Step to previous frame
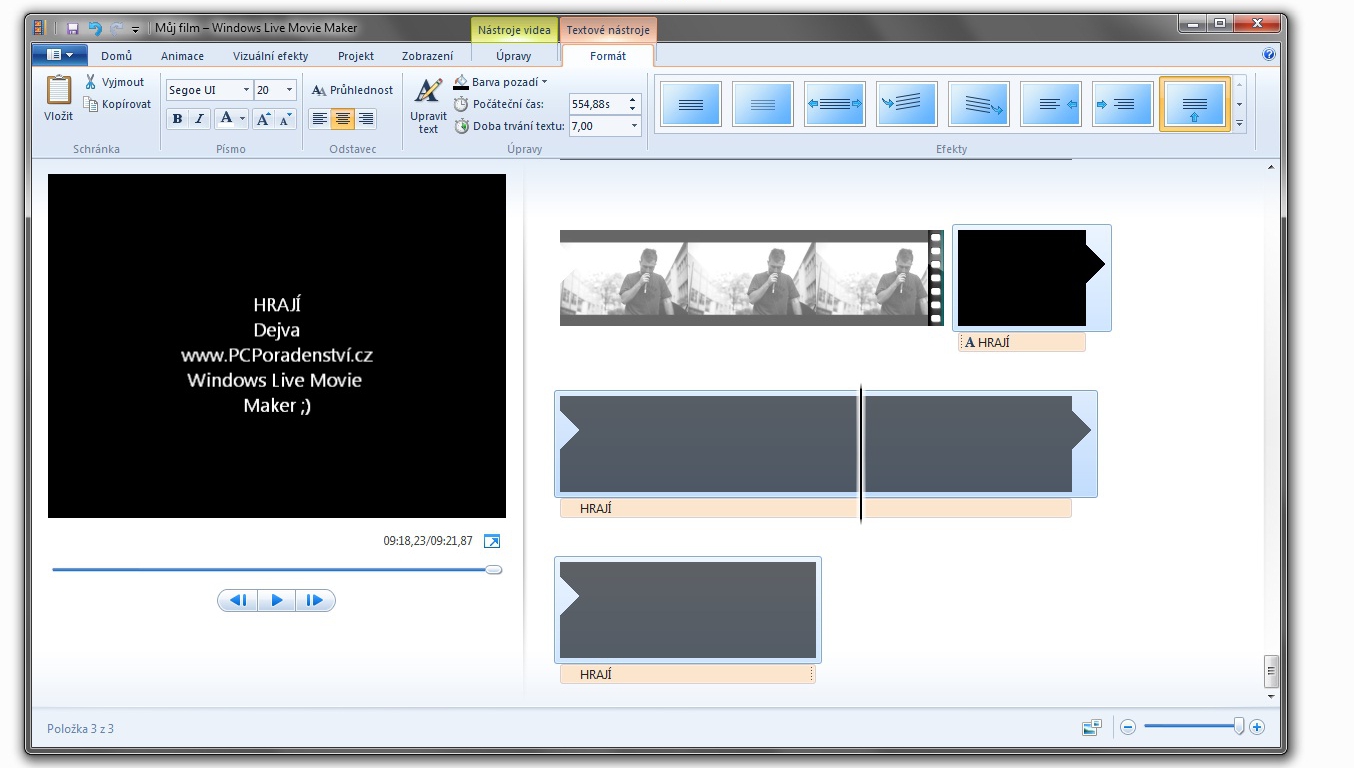The image size is (1354, 768). 238,600
